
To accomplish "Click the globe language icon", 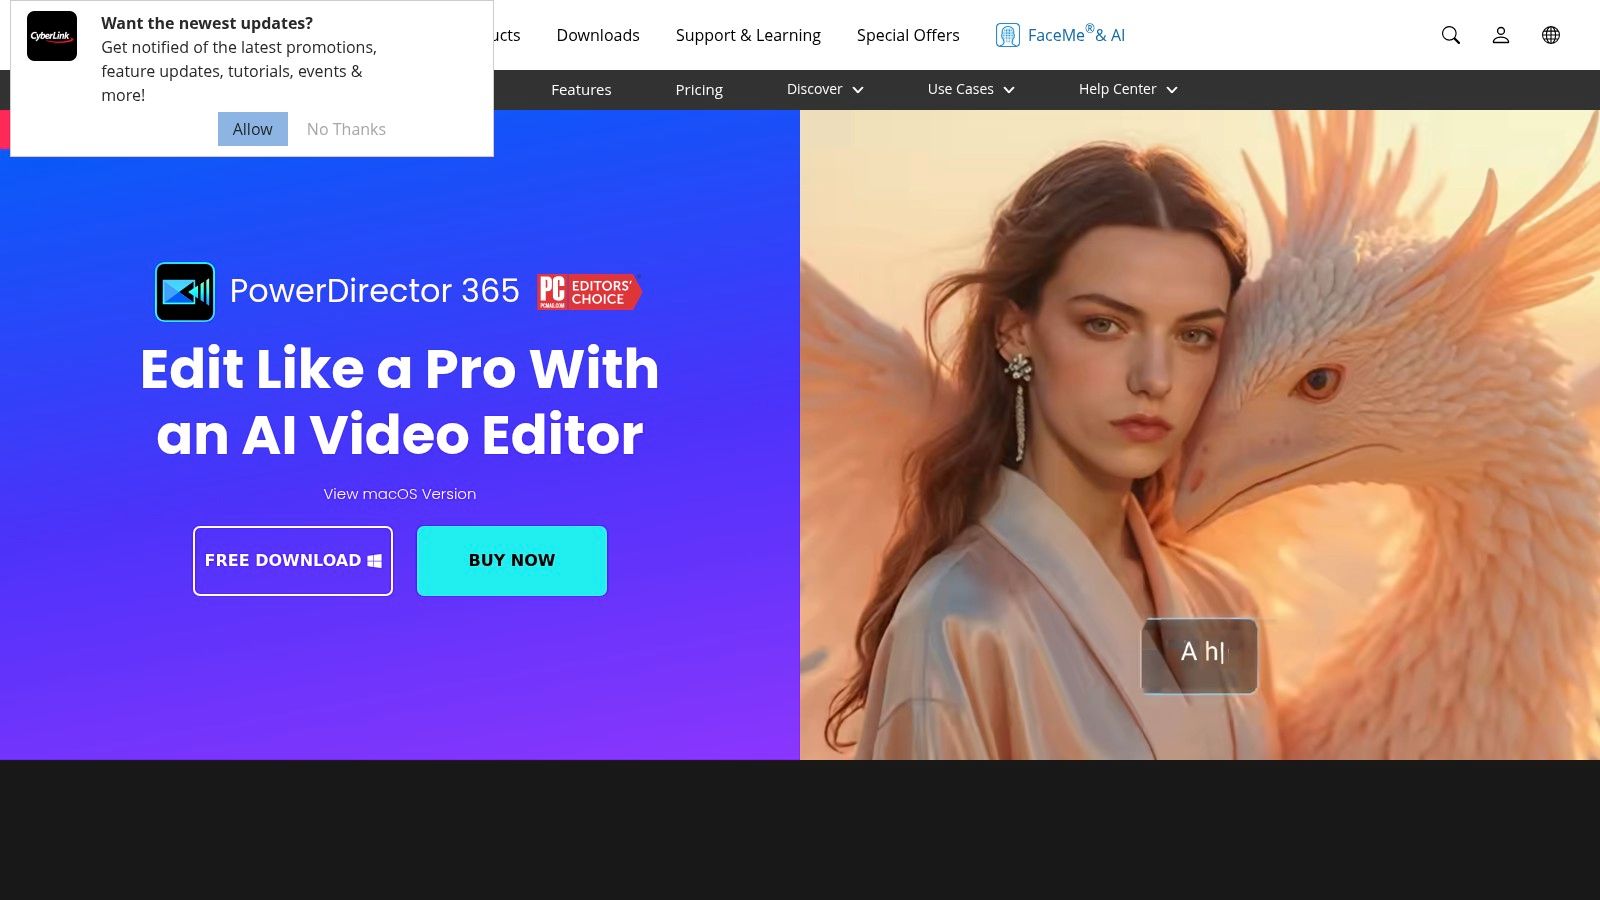I will point(1551,35).
